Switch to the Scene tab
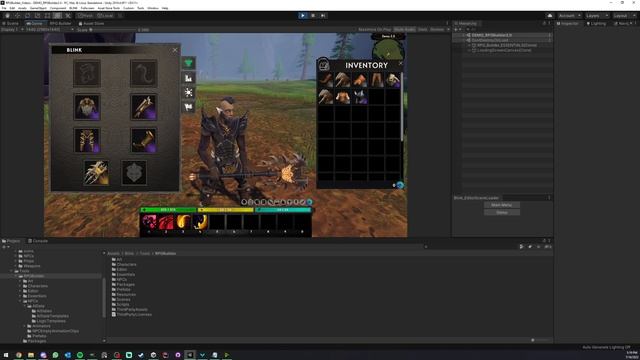The width and height of the screenshot is (640, 360). click(11, 24)
